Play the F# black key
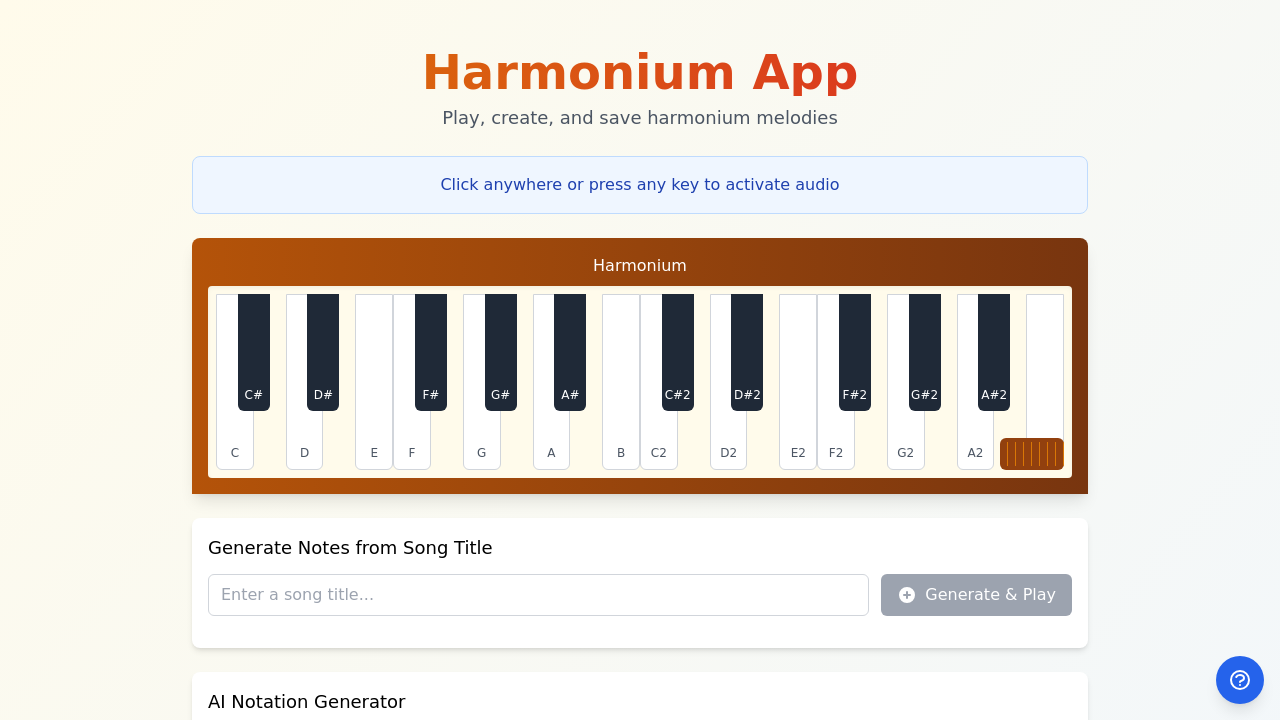Viewport: 1280px width, 720px height. 431,350
